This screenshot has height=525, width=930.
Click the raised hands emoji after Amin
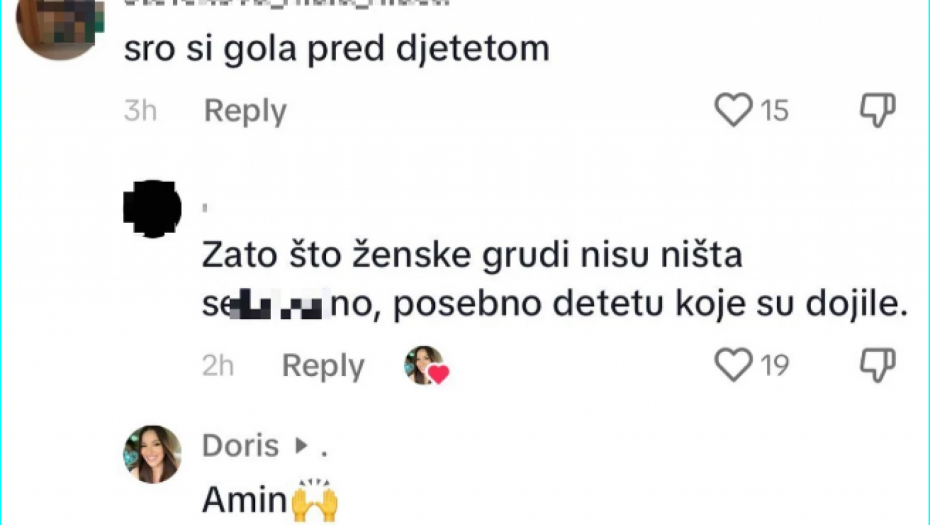[x=314, y=499]
